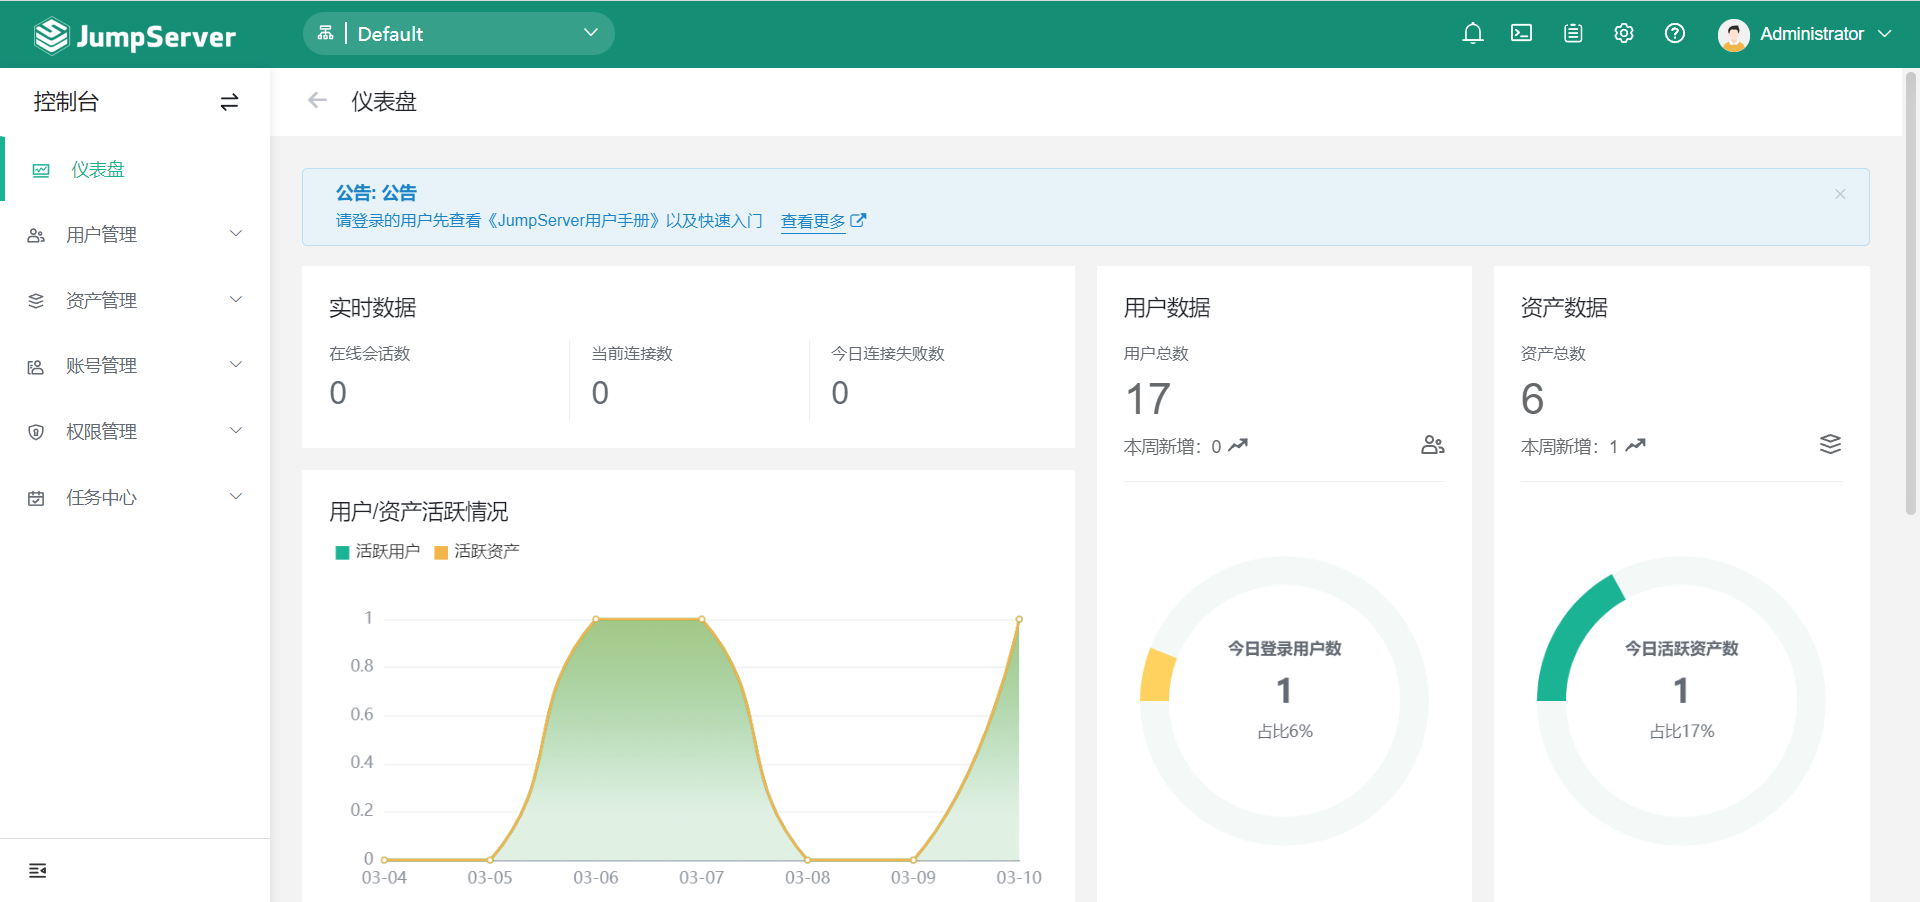Click the 资产总数 value 6
This screenshot has height=902, width=1920.
pos(1532,400)
